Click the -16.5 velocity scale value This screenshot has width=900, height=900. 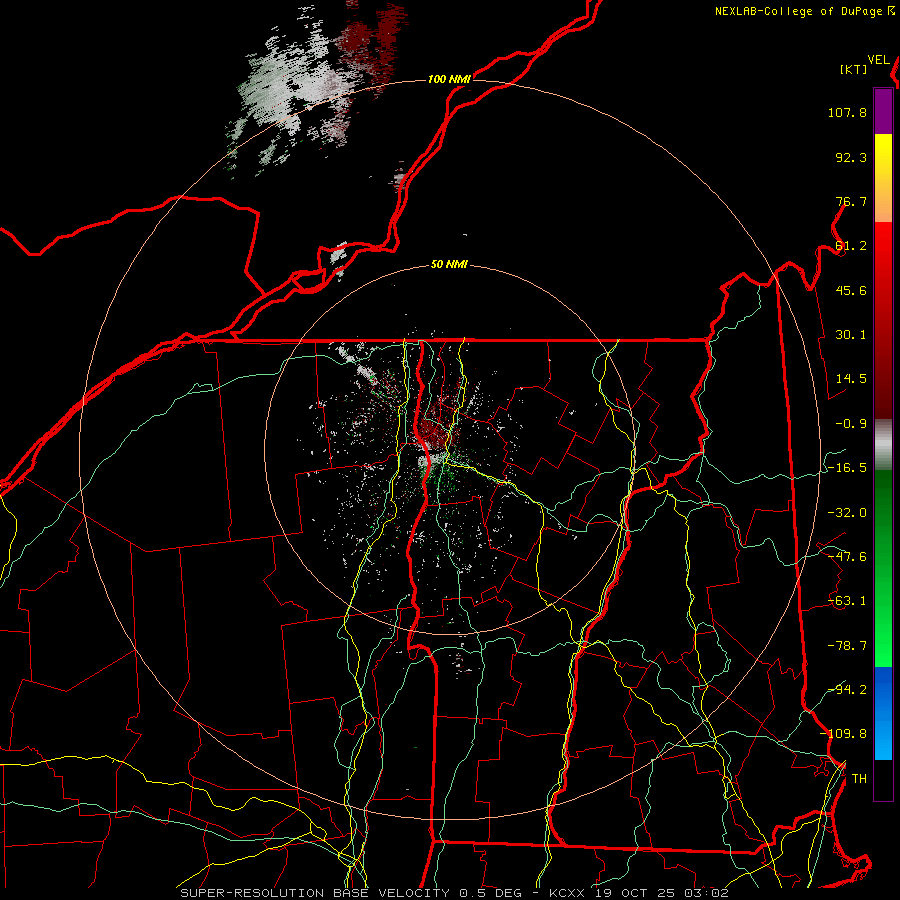pyautogui.click(x=847, y=468)
